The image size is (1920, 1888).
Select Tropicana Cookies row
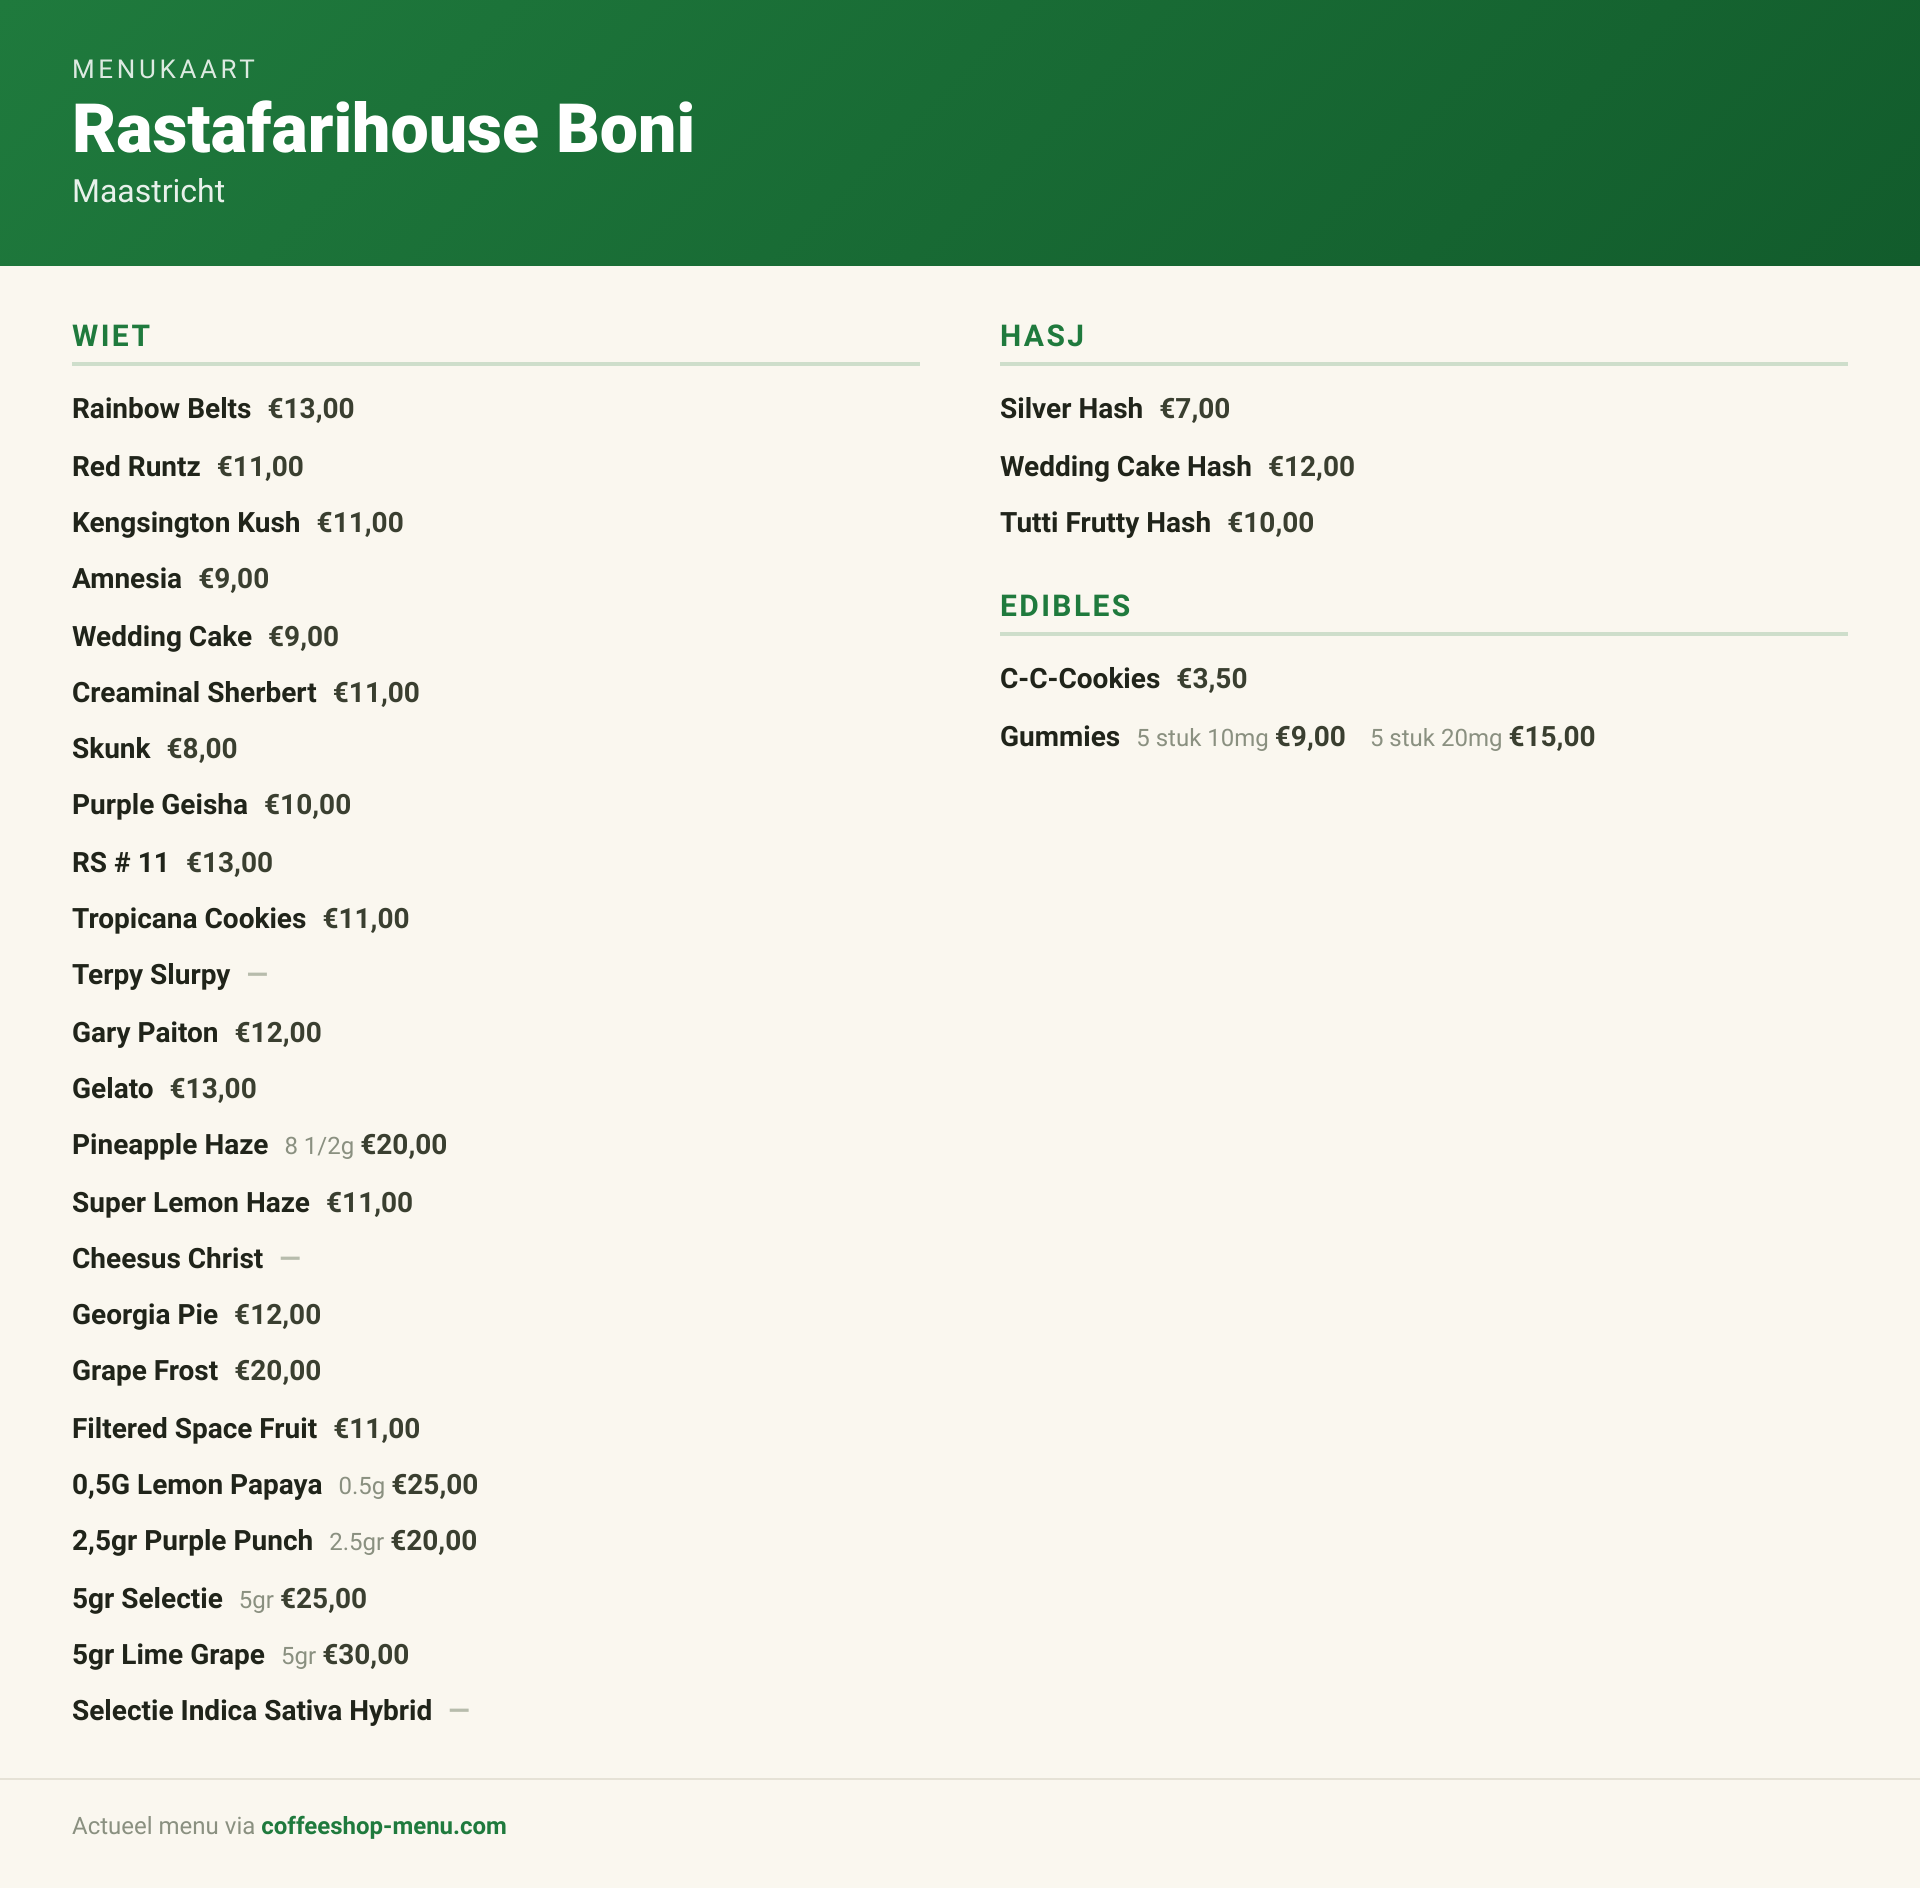(x=241, y=918)
